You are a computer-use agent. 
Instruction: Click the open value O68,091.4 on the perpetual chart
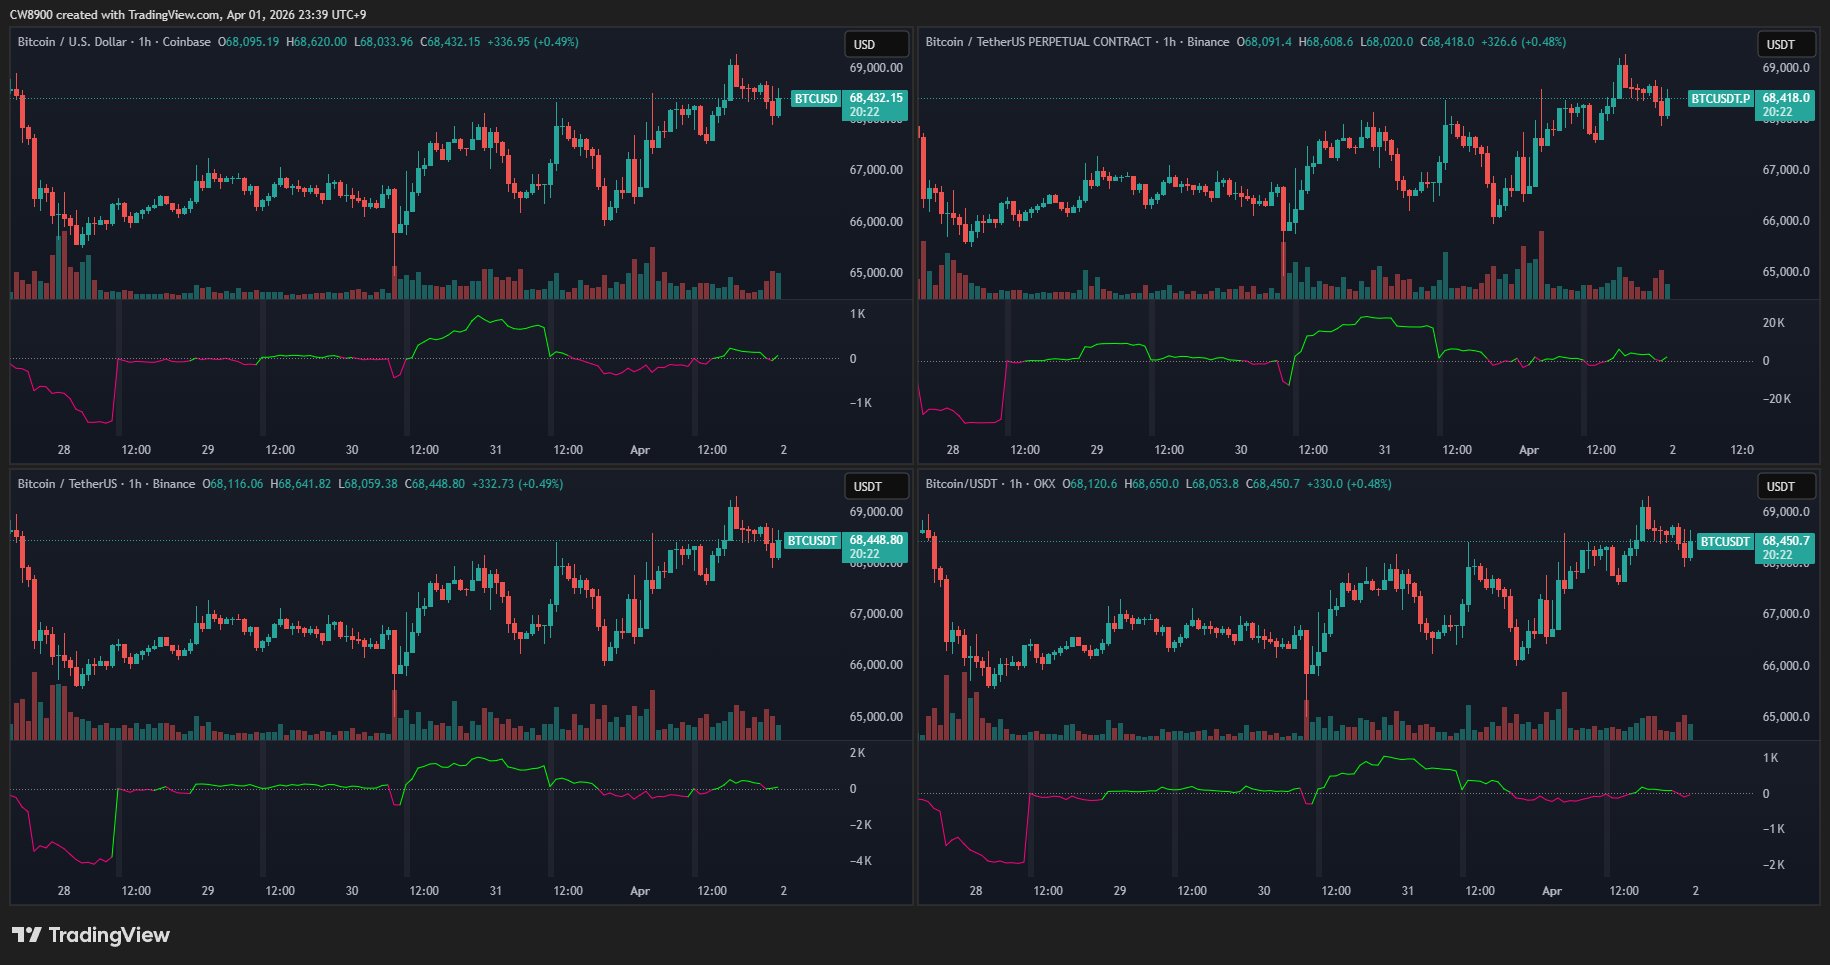click(x=1264, y=42)
